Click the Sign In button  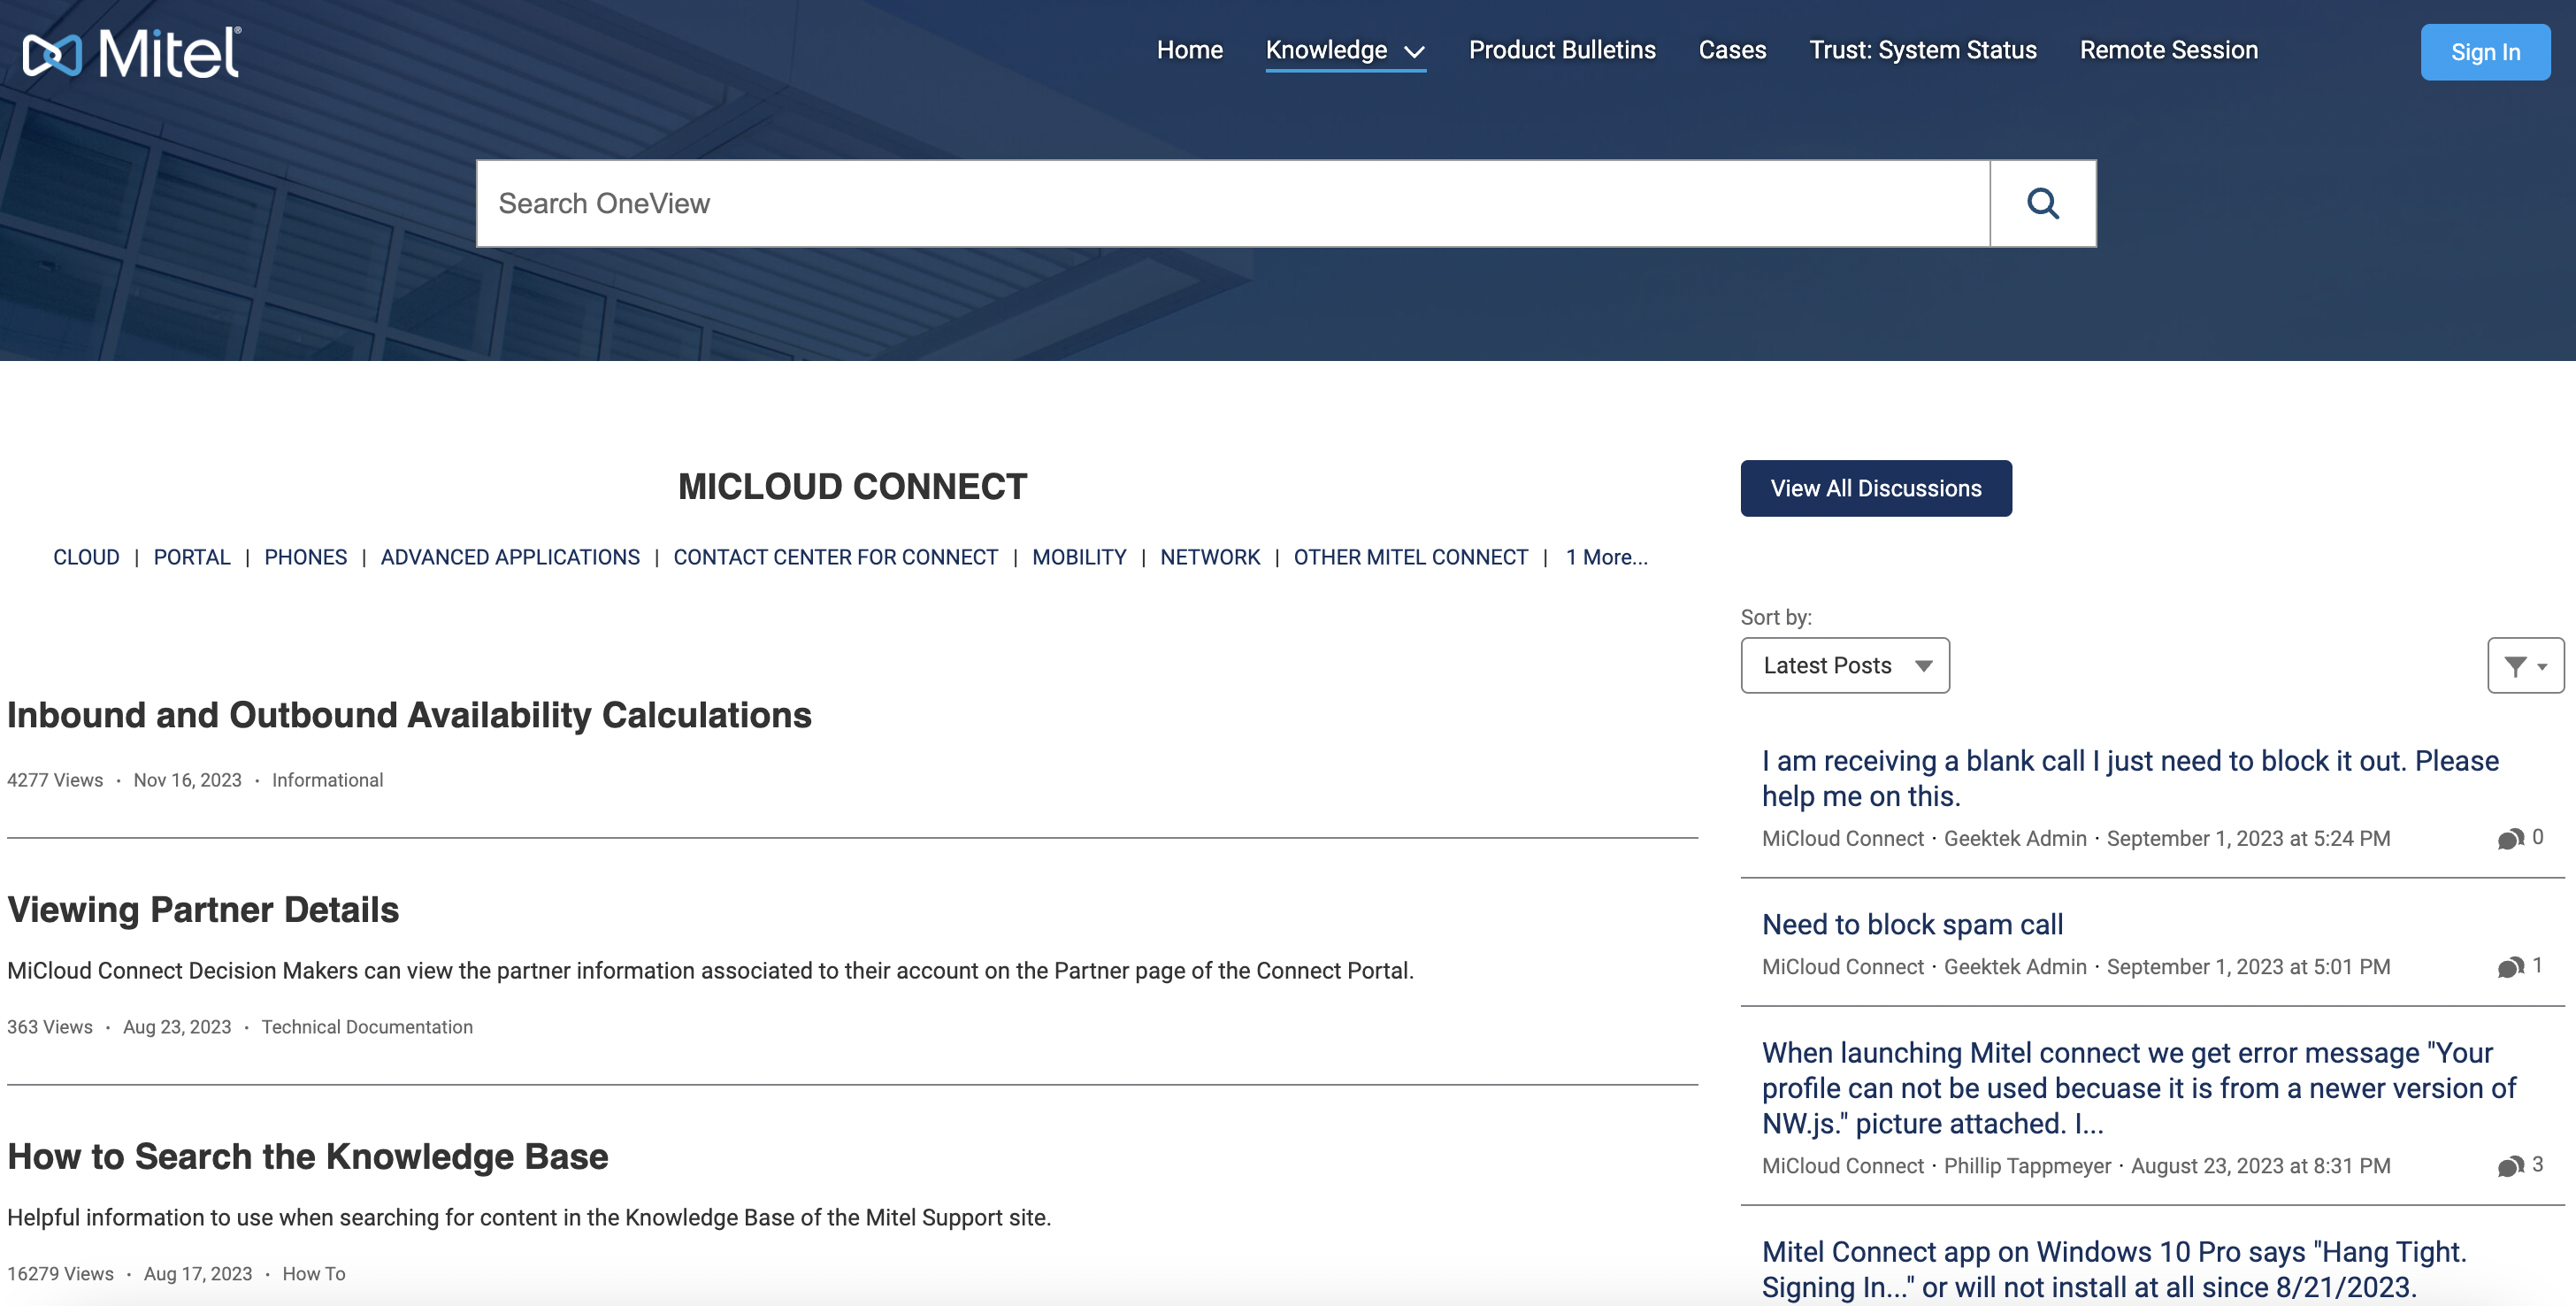2485,52
